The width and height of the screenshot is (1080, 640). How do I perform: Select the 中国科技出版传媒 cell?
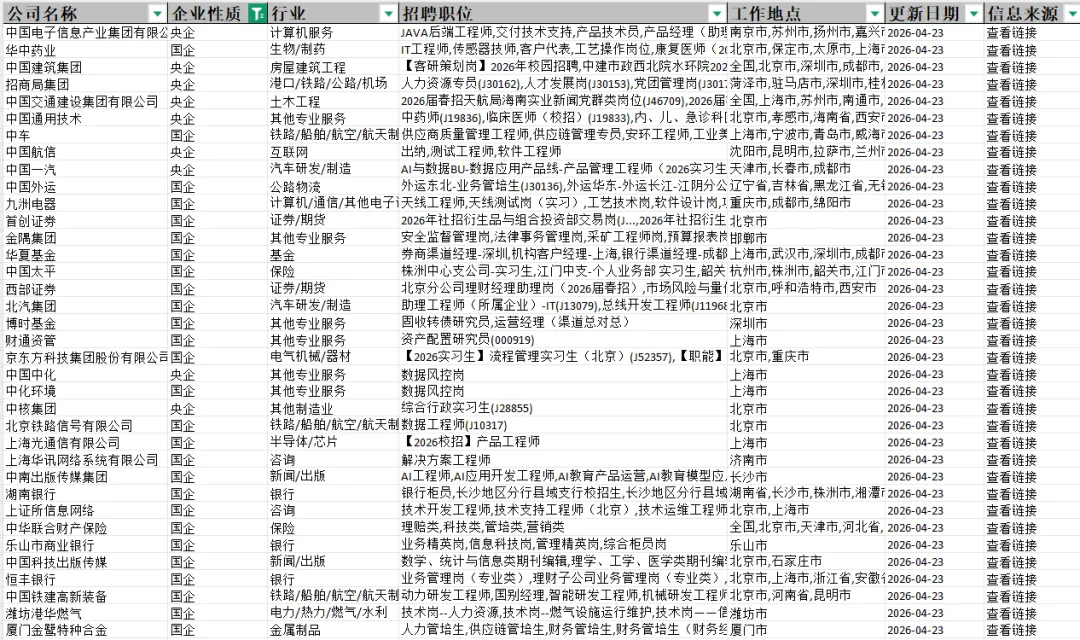pos(85,561)
